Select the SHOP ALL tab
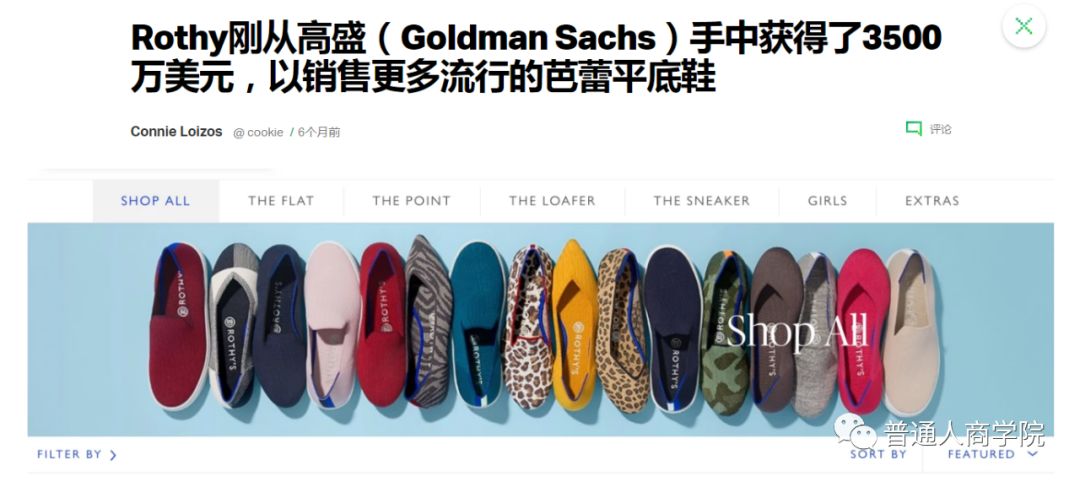1080x482 pixels. tap(156, 201)
